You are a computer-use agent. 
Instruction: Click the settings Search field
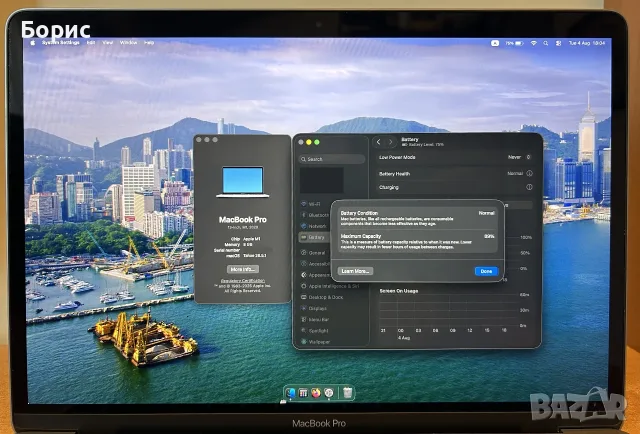332,159
